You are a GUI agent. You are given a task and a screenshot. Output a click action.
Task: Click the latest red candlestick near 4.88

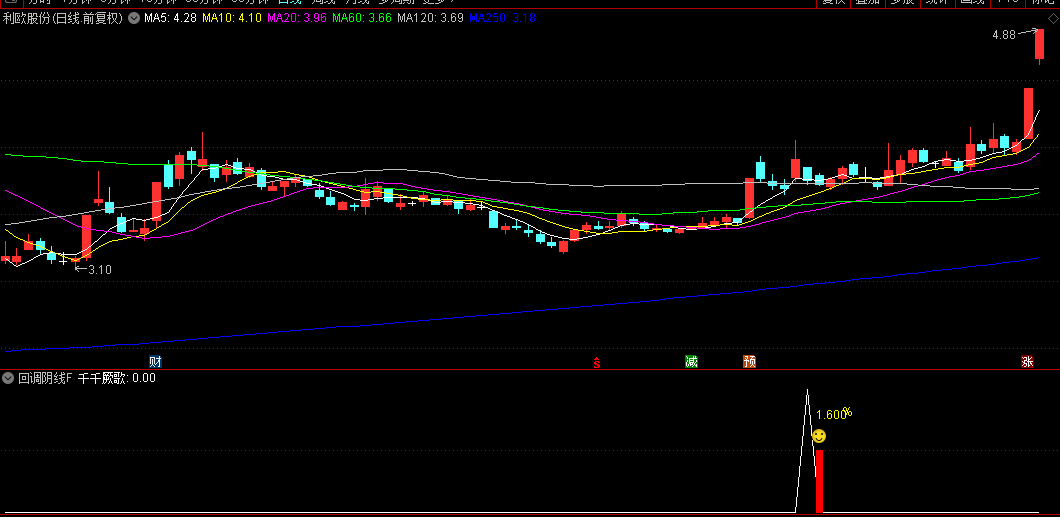(x=1039, y=46)
